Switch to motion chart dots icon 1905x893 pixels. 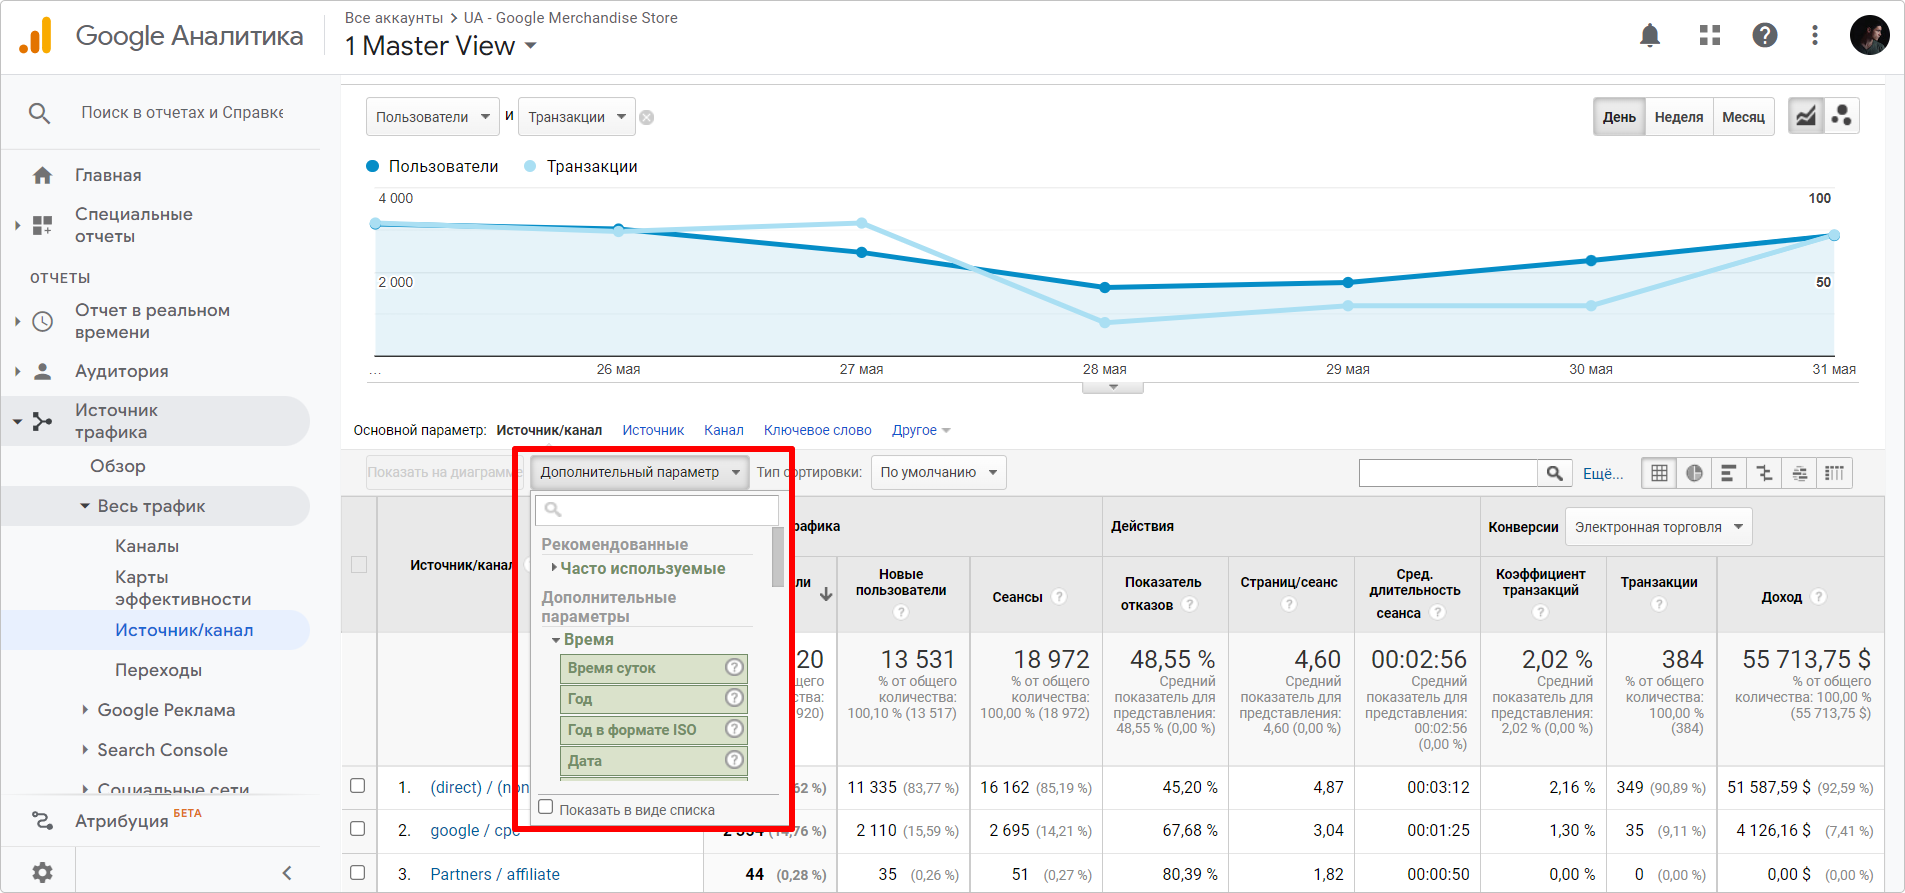(1842, 116)
